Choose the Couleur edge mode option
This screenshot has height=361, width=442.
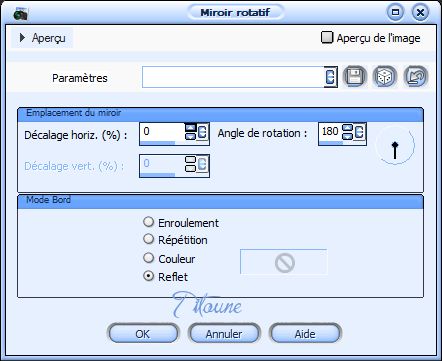coord(148,258)
